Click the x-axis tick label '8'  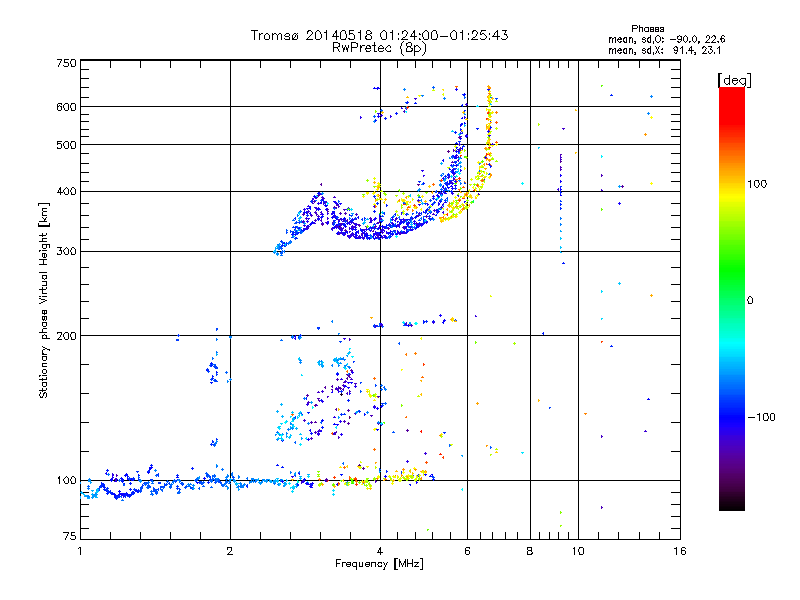530,551
